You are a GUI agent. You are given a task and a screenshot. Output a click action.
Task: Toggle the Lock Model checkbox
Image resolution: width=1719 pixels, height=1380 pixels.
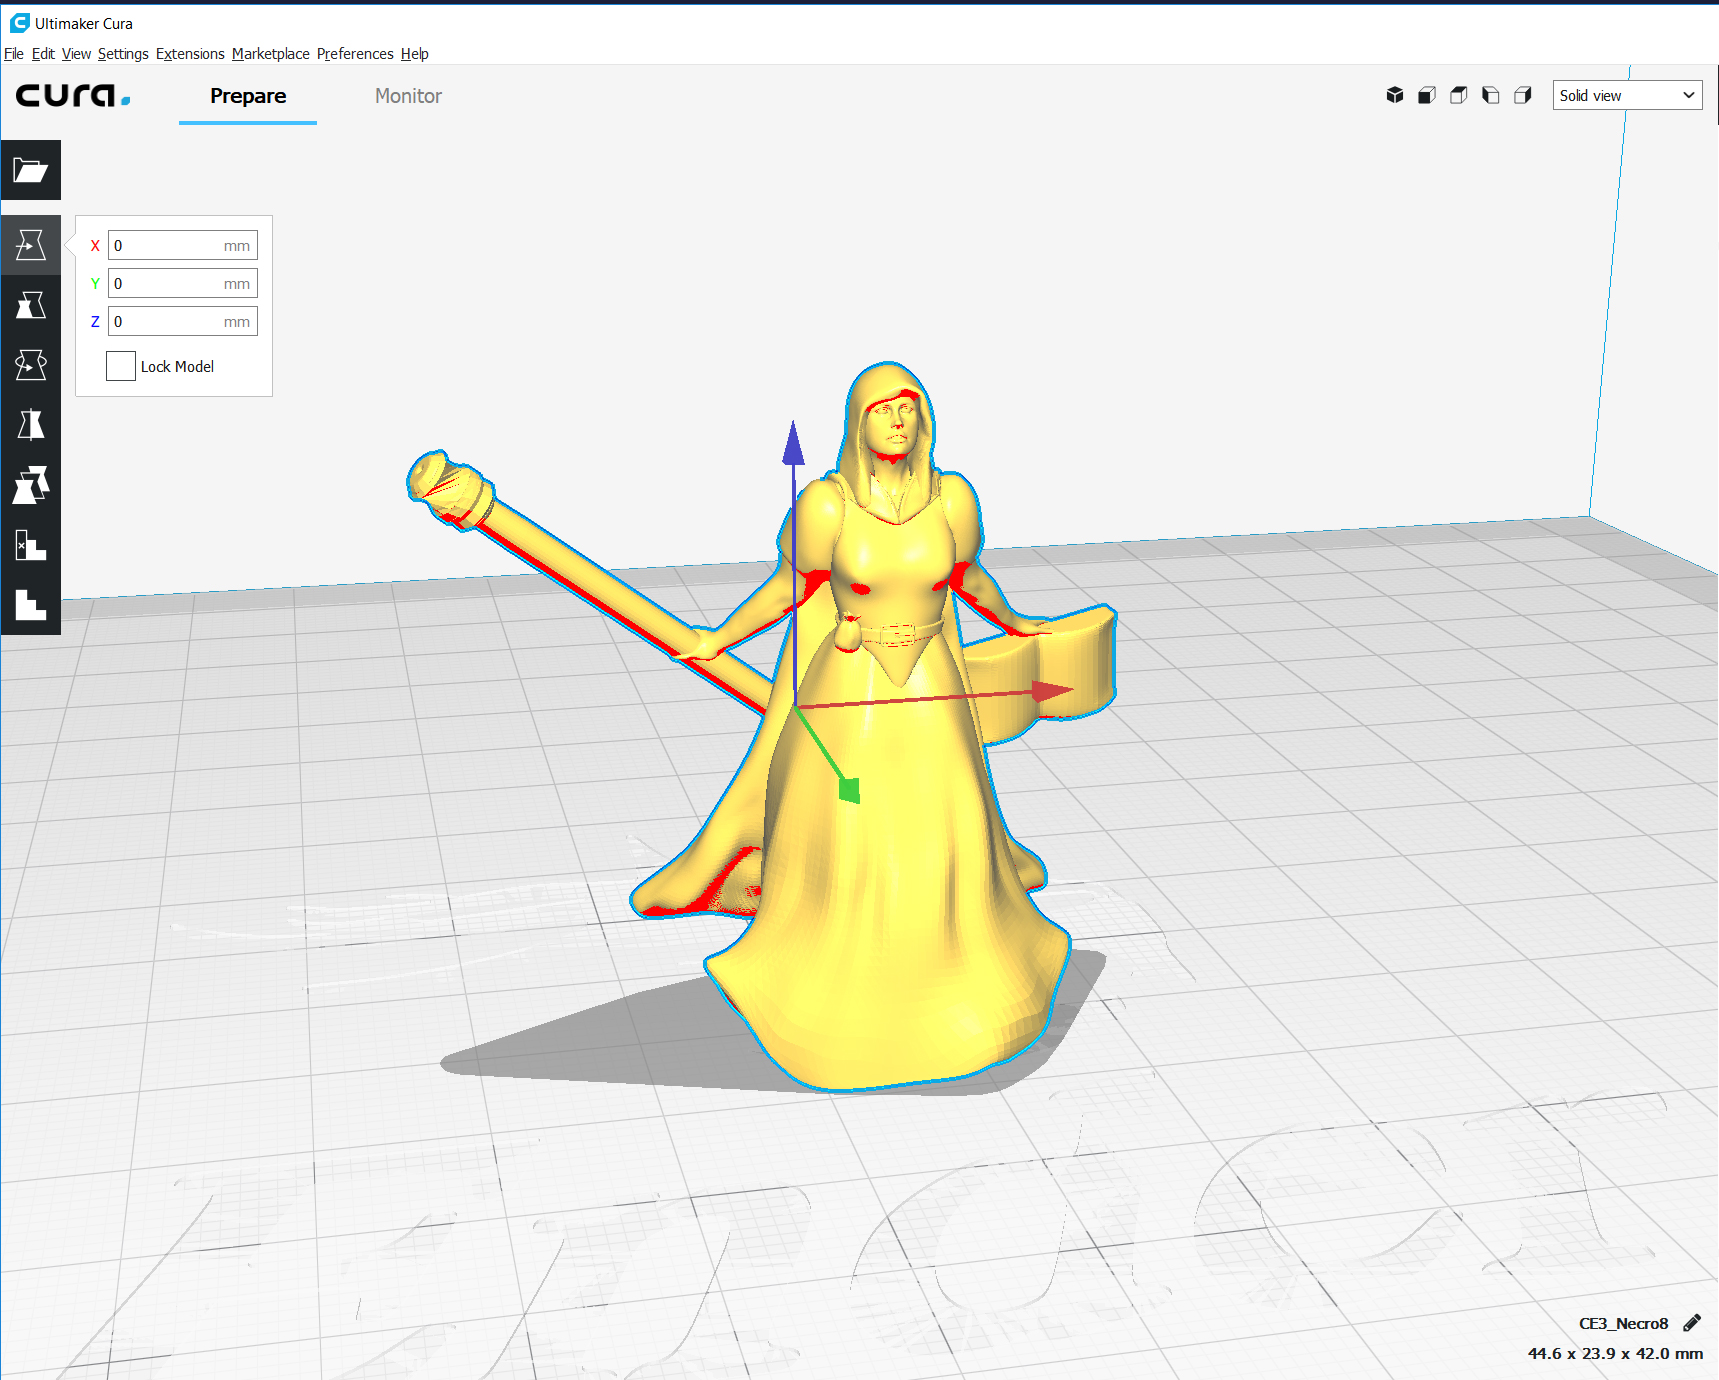point(121,366)
